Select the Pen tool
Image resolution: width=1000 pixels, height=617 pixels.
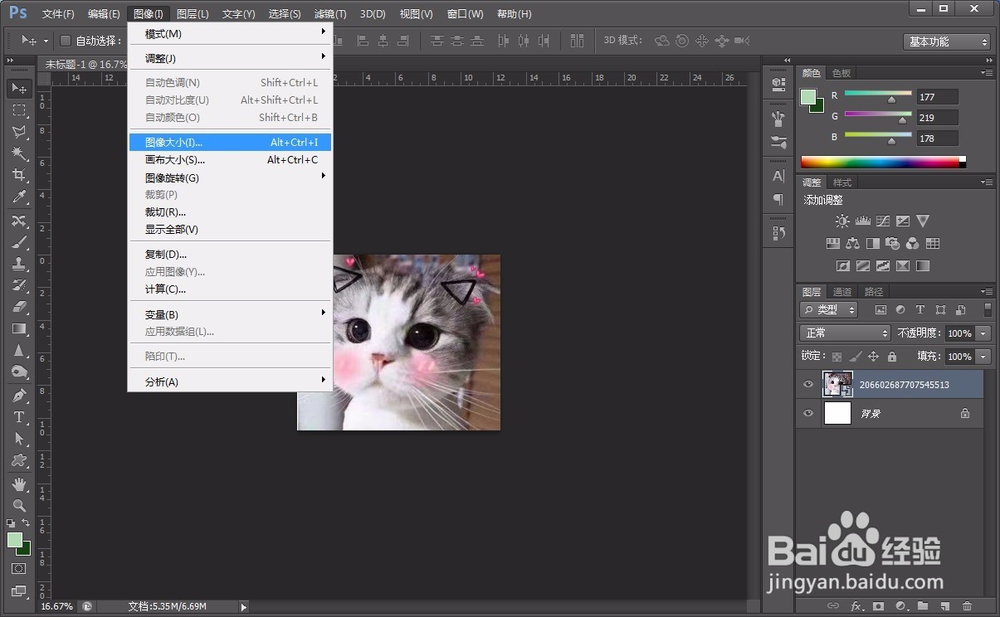point(19,396)
